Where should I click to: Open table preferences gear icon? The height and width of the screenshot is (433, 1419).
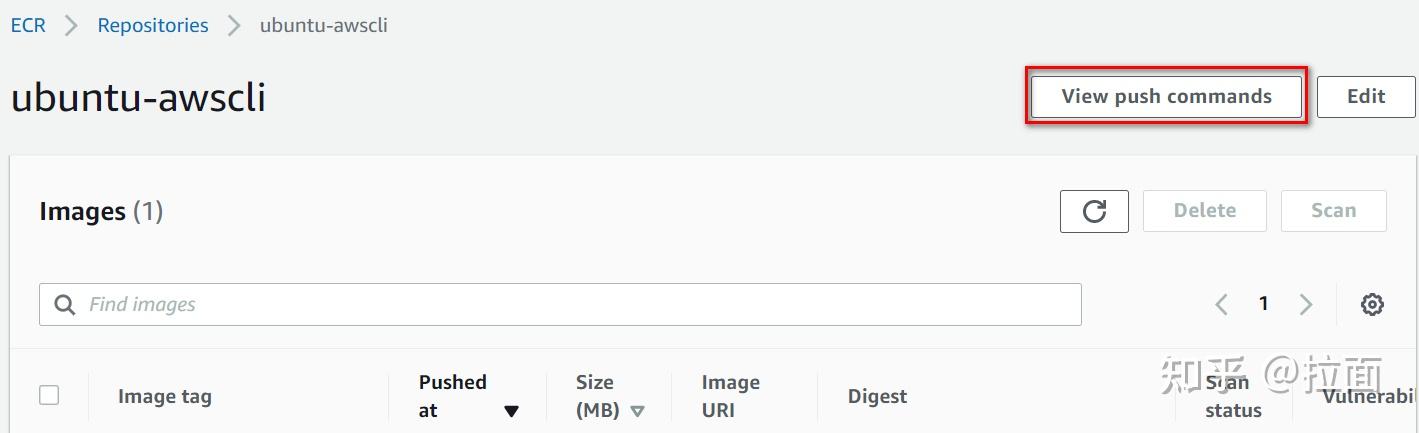pos(1372,305)
